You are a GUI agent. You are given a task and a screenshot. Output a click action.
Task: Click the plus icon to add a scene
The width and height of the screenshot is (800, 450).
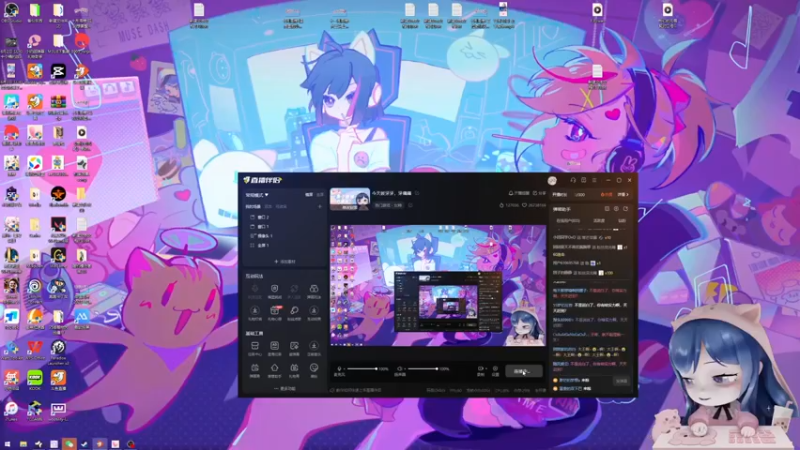tap(320, 207)
